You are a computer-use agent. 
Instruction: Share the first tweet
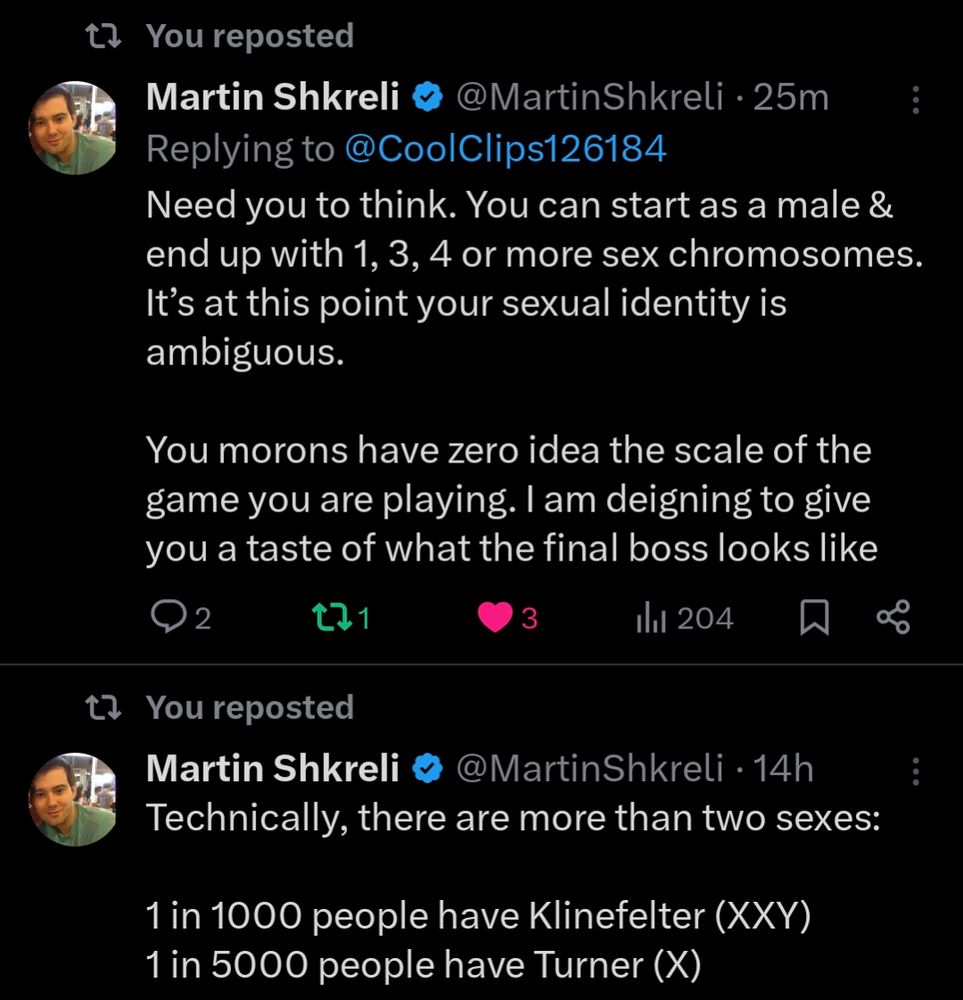click(x=893, y=618)
